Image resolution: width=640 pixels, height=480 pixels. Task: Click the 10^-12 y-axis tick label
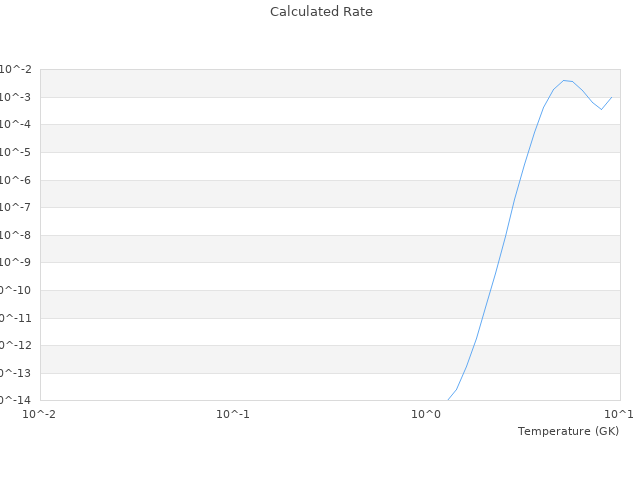coord(15,345)
